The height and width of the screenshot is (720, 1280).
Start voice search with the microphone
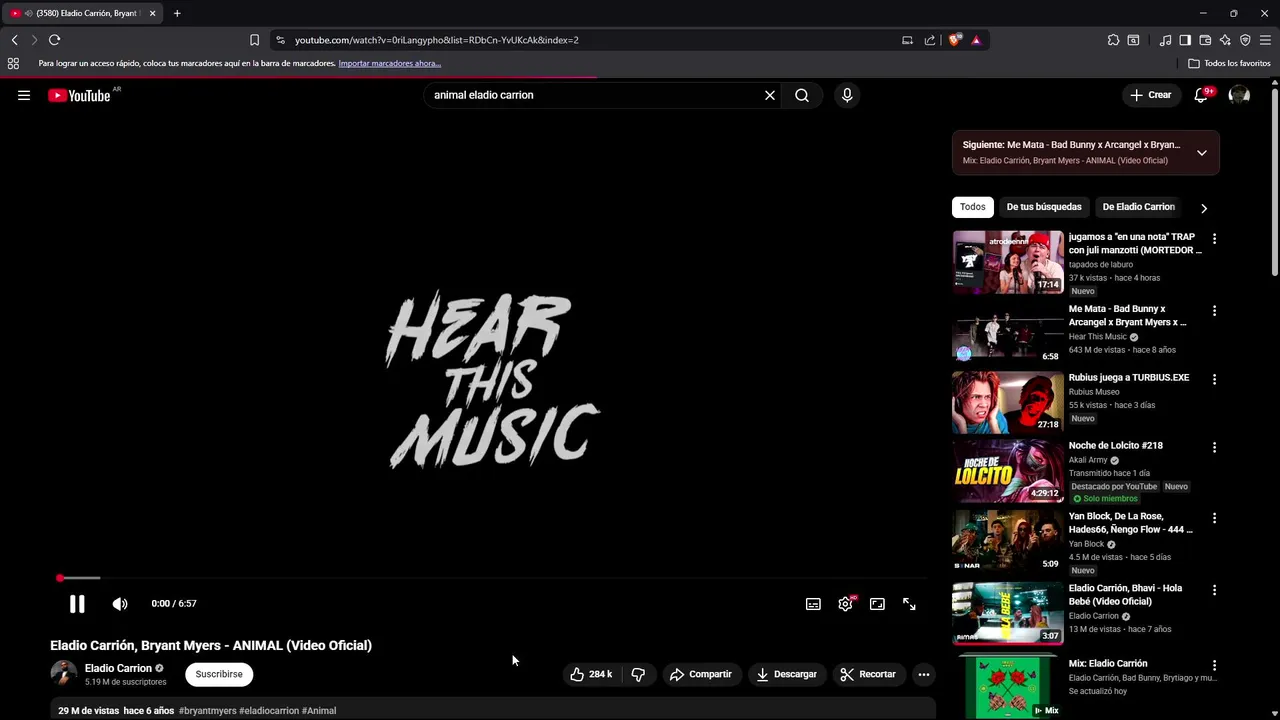click(x=847, y=95)
